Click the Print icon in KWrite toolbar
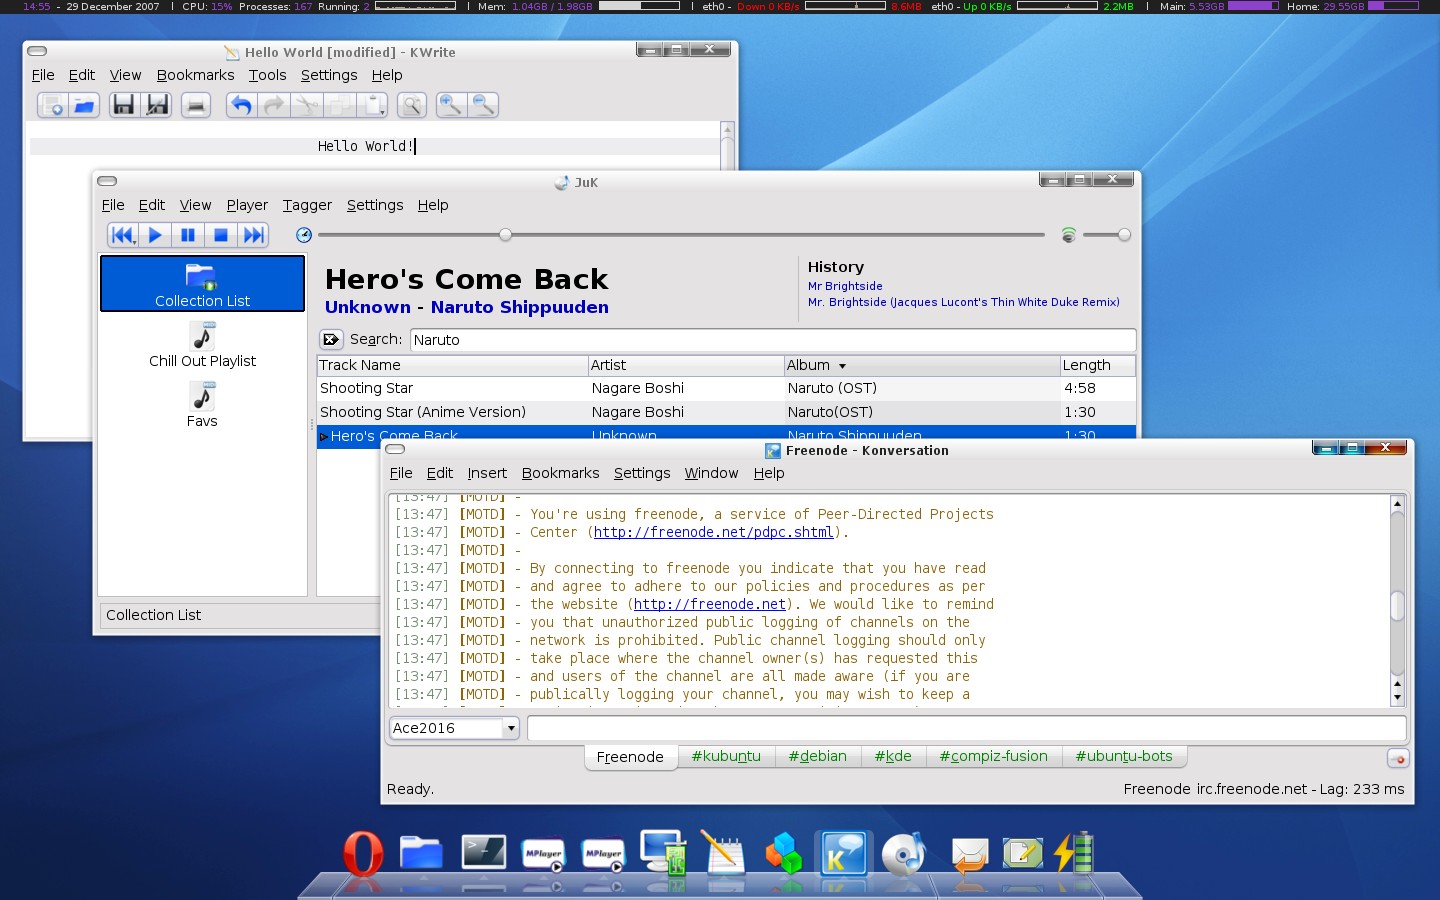This screenshot has width=1440, height=900. 196,105
